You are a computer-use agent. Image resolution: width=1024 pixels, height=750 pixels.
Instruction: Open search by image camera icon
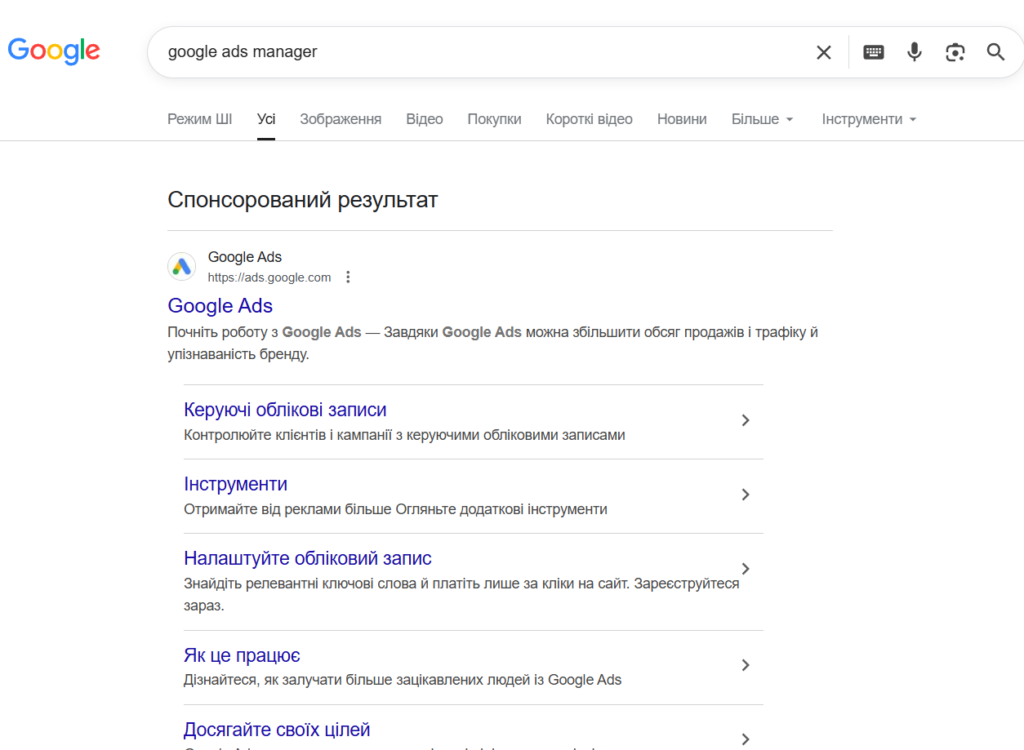pyautogui.click(x=955, y=52)
